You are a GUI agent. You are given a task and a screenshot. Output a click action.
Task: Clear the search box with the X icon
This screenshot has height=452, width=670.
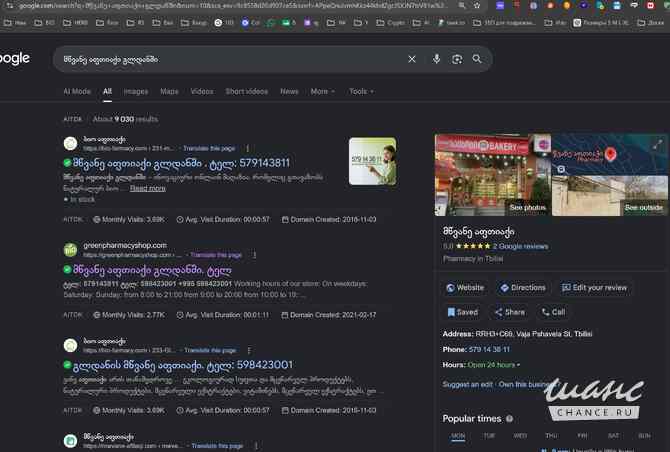(412, 59)
